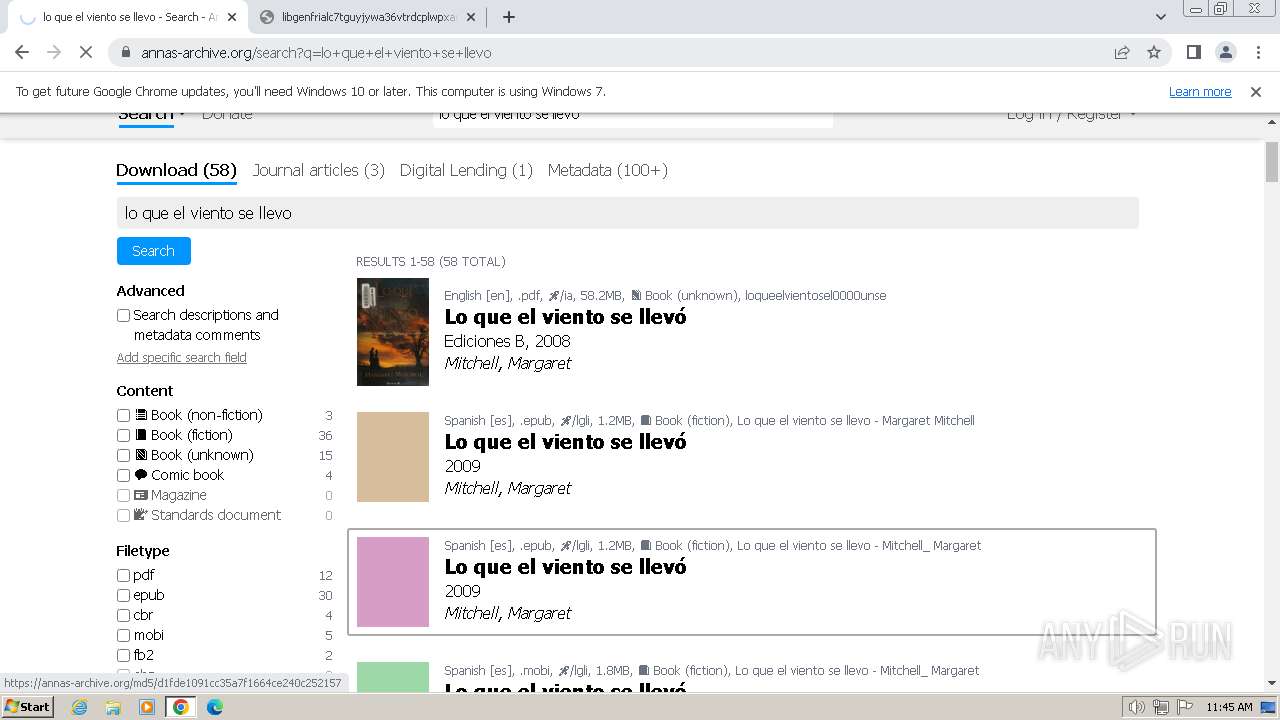
Task: Open the Ediciones B 2008 book cover thumbnail
Action: pyautogui.click(x=393, y=332)
